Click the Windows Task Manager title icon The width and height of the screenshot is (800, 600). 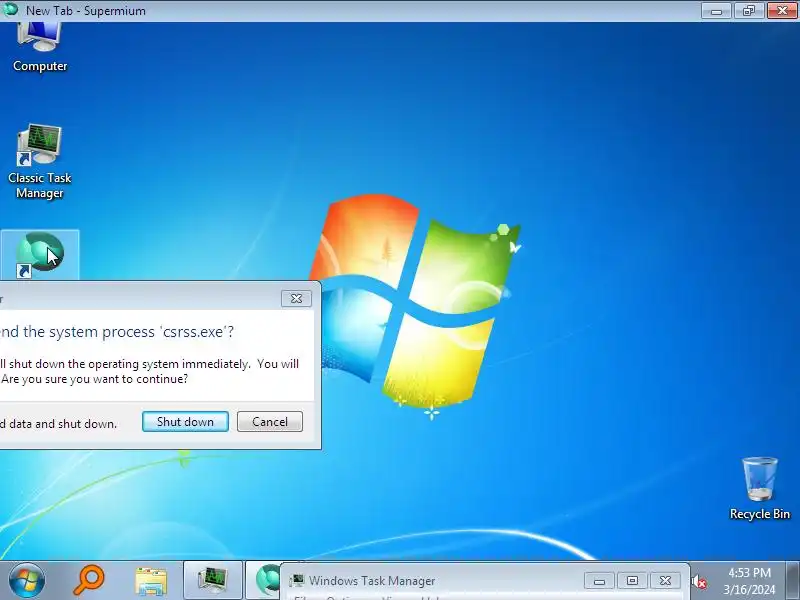296,581
